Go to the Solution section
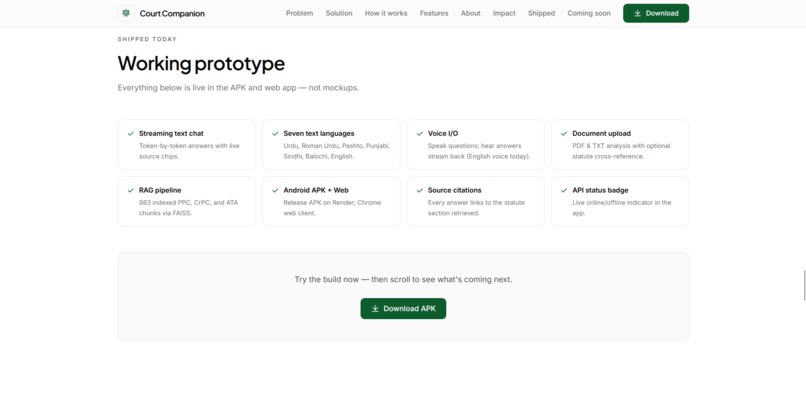Image resolution: width=806 pixels, height=407 pixels. pyautogui.click(x=339, y=13)
